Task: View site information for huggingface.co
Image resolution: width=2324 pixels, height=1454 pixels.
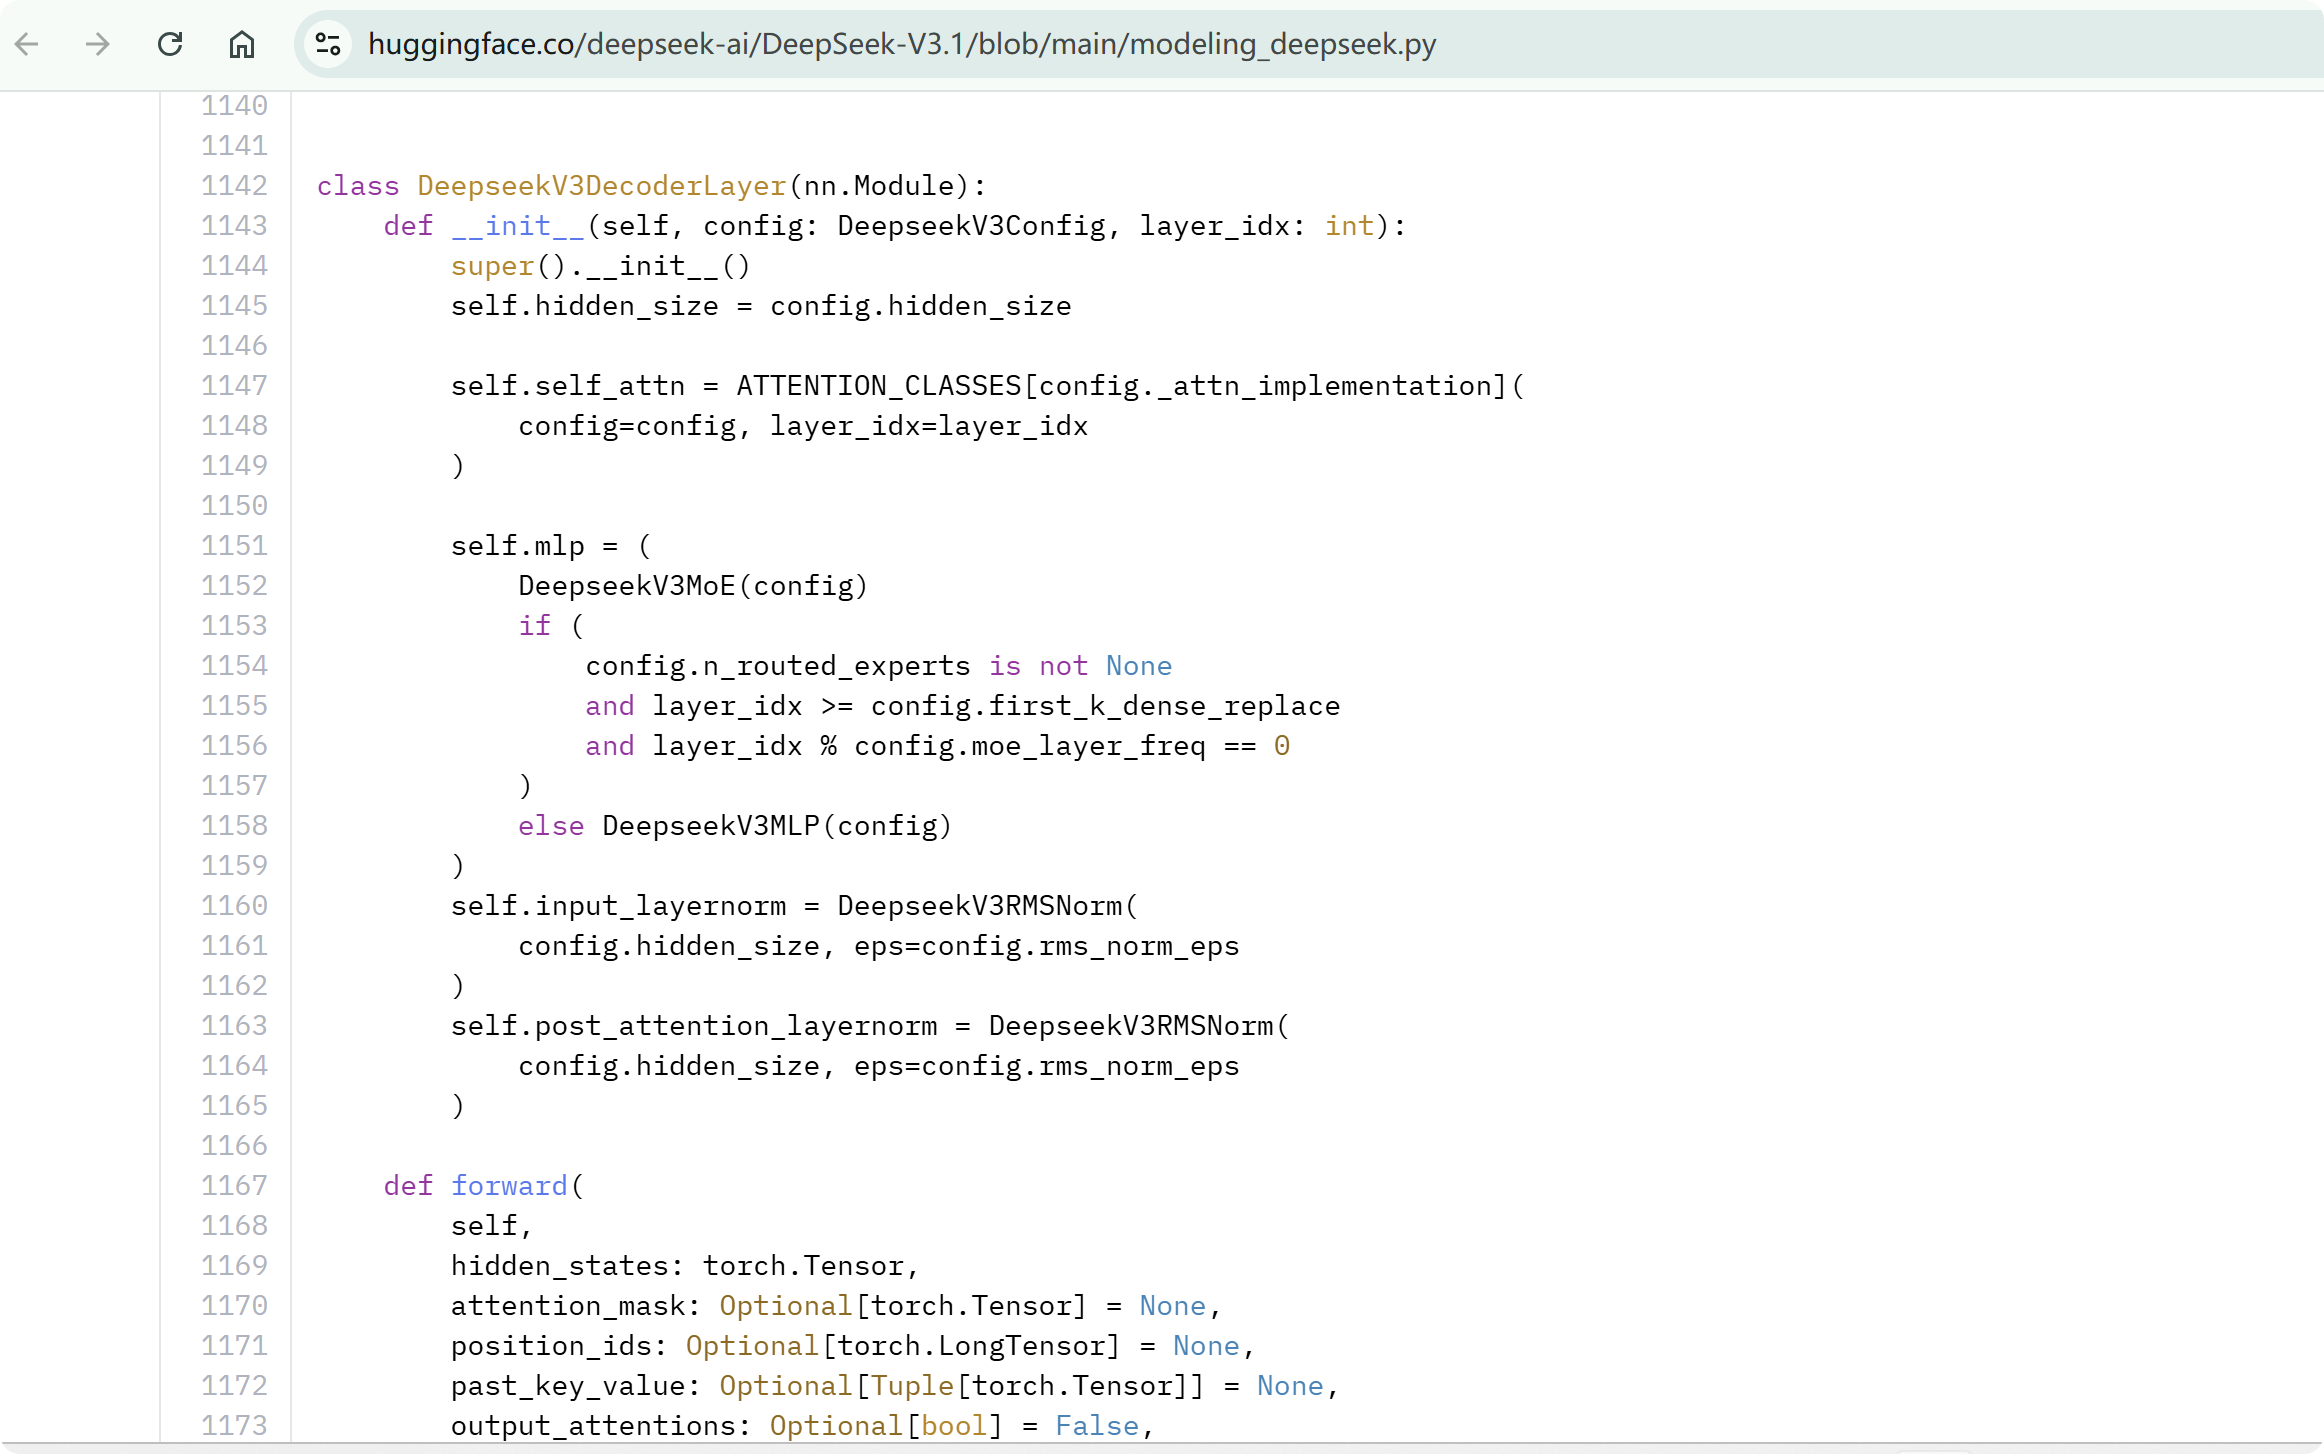Action: pos(328,44)
